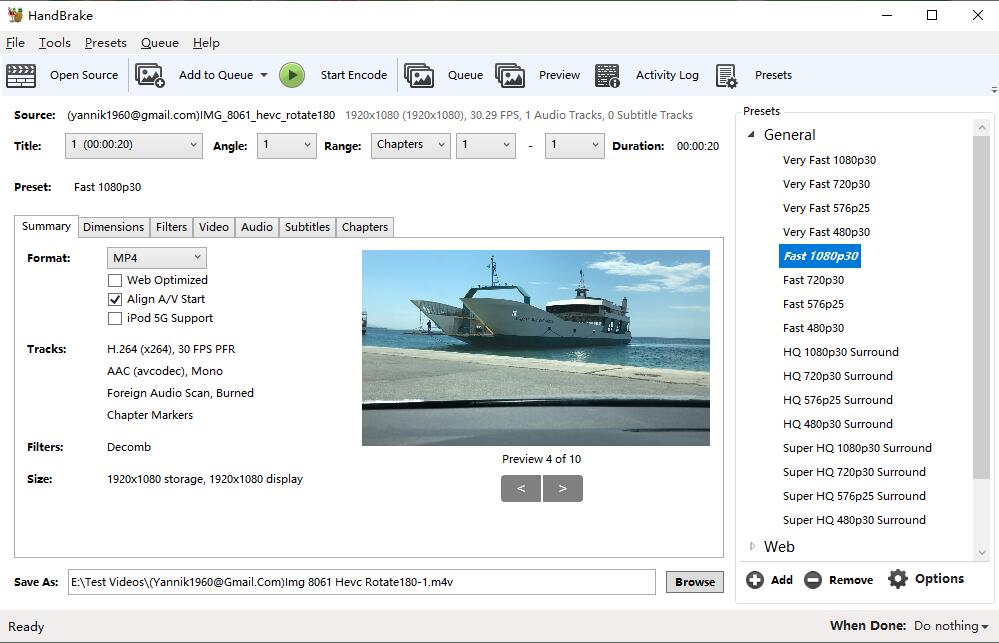Enable Web Optimized output

pos(116,280)
